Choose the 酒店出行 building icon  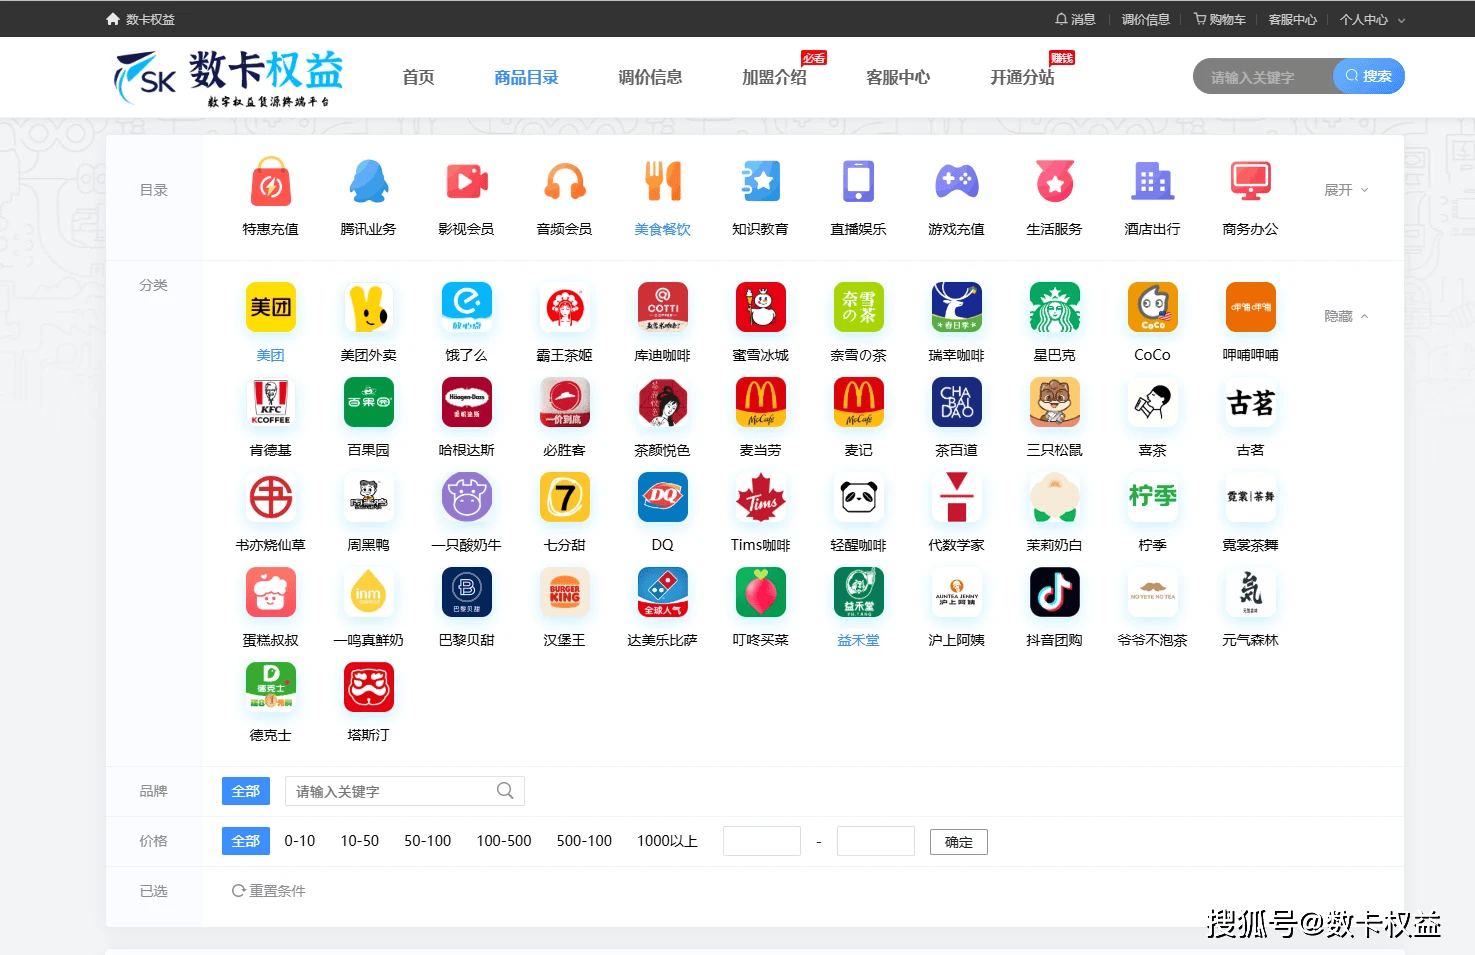coord(1152,182)
